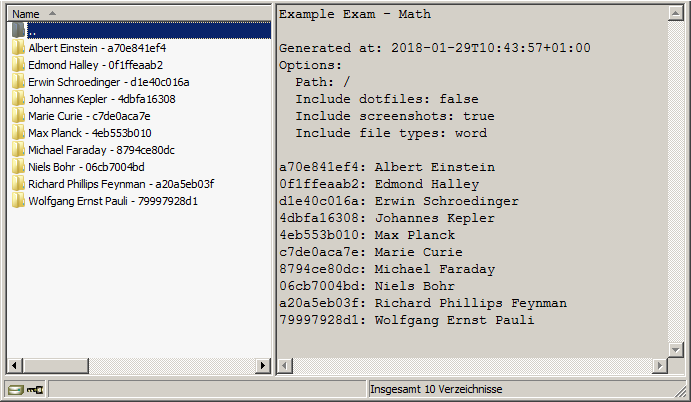
Task: Click folder icon of Edmond Halley - 0f1ffeaab2
Action: (18, 65)
